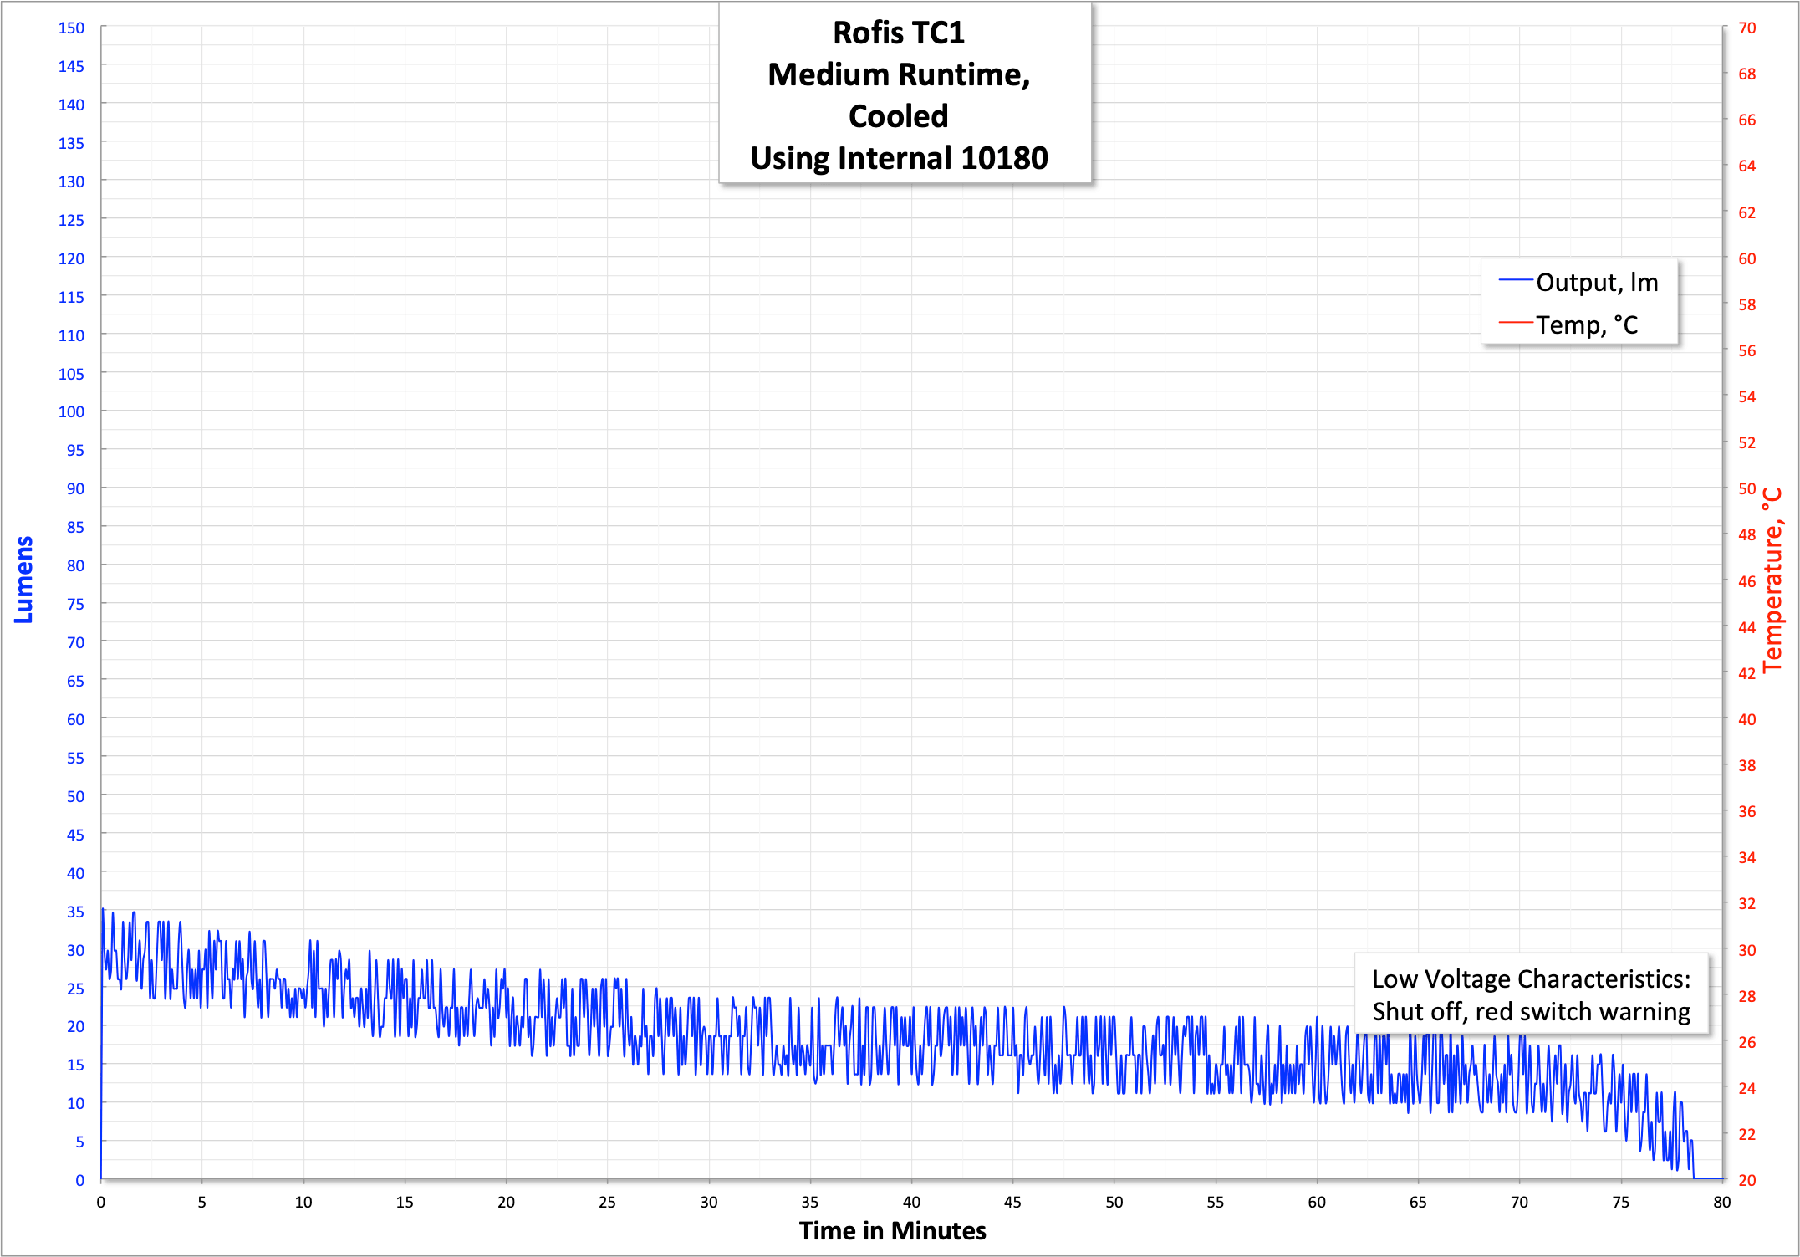Click the 0 label on the Lumens axis
The width and height of the screenshot is (1800, 1257).
[80, 1180]
